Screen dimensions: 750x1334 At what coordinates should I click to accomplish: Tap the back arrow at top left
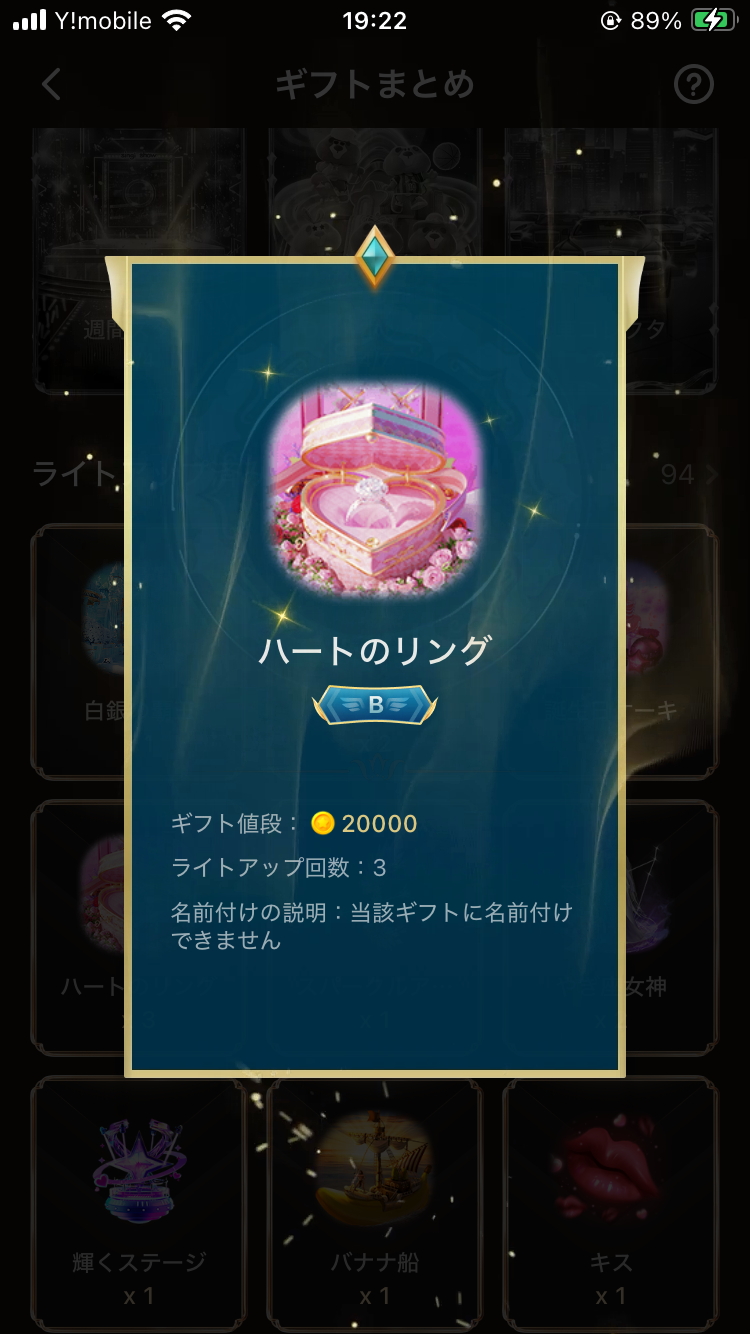(52, 85)
